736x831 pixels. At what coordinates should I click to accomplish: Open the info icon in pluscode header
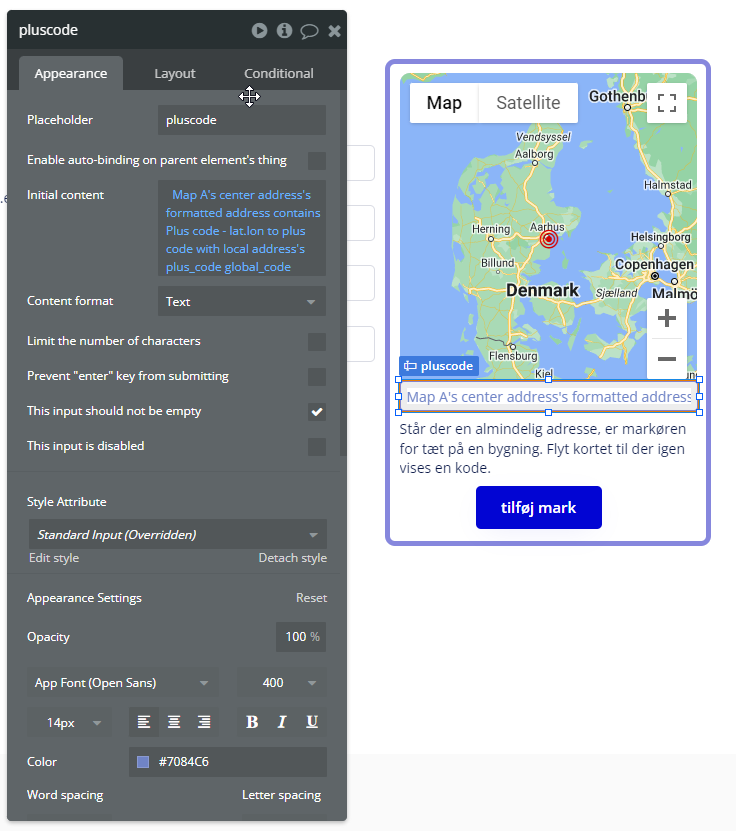284,31
